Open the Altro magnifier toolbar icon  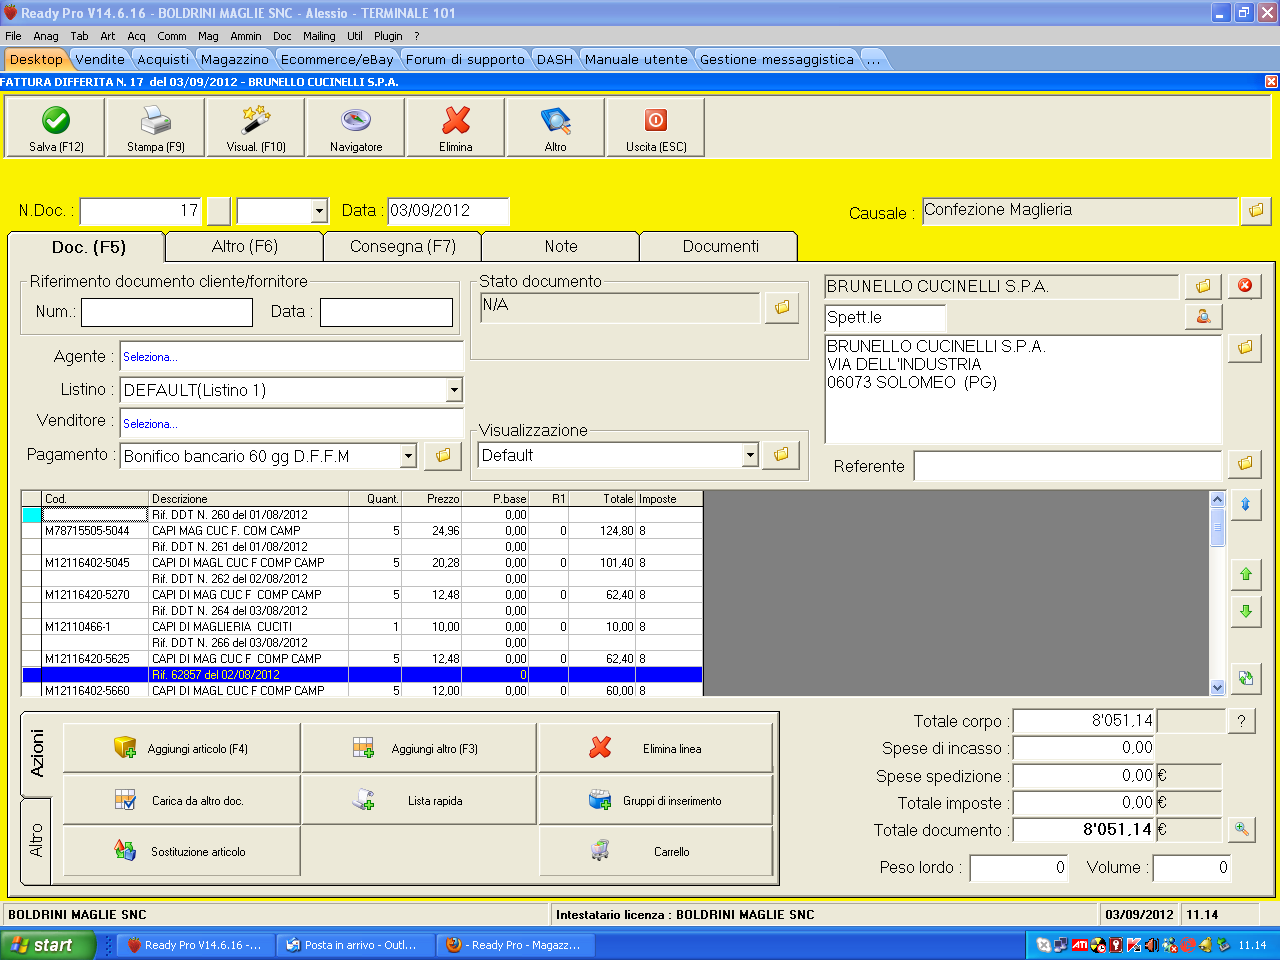[556, 121]
